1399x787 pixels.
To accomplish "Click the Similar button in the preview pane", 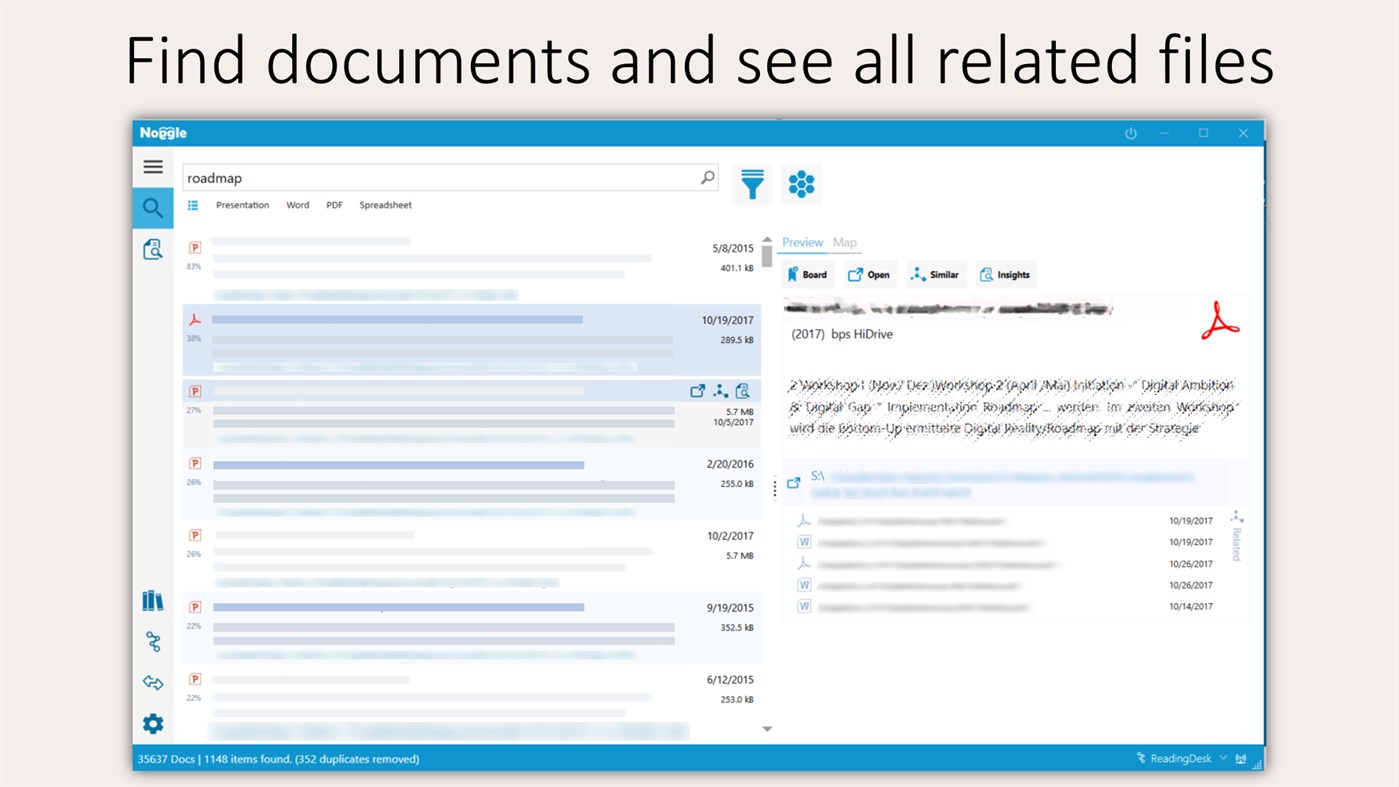I will (934, 274).
